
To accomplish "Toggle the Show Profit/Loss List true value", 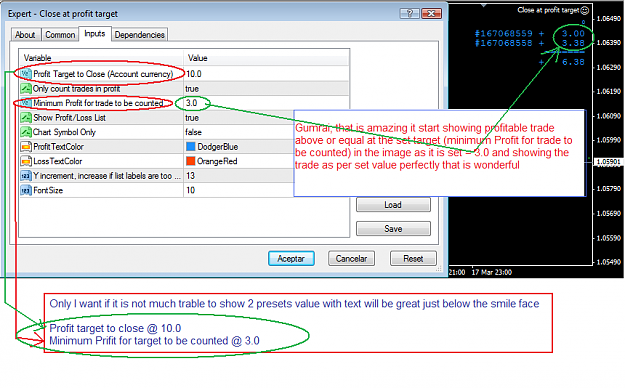I will tap(192, 118).
